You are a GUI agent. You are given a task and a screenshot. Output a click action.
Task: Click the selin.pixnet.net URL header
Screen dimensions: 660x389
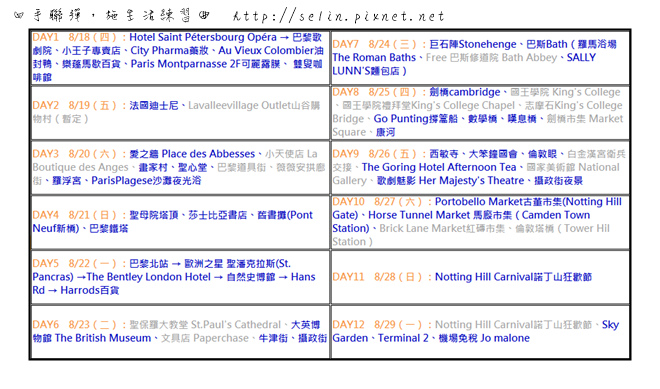click(x=338, y=16)
